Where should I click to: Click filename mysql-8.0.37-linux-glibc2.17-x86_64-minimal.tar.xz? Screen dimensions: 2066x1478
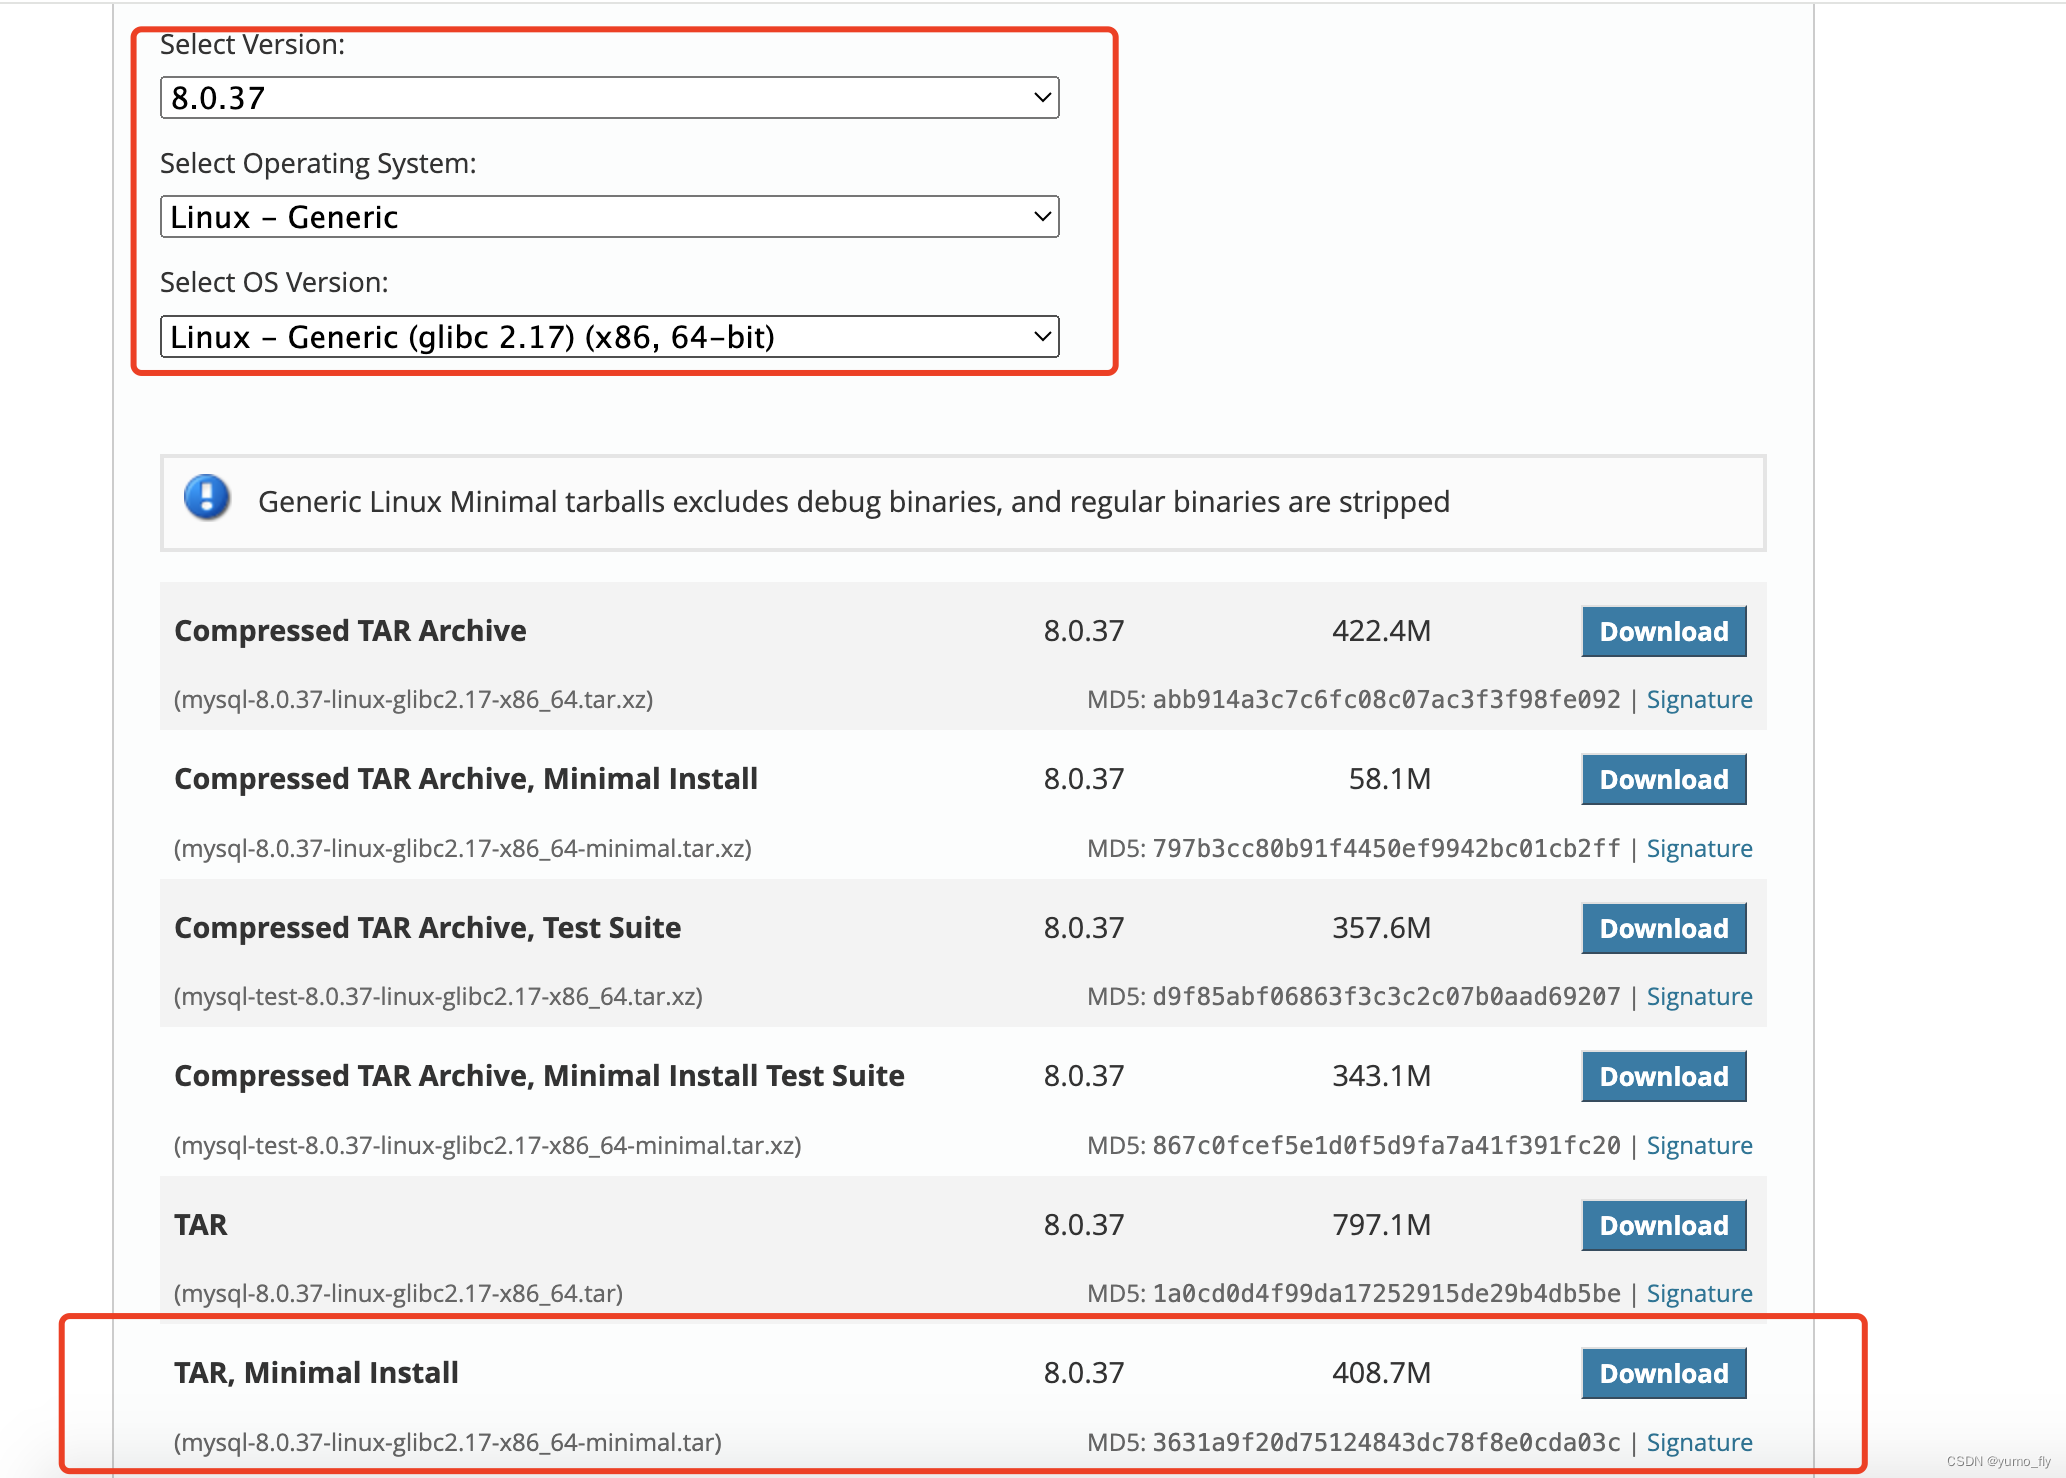463,848
